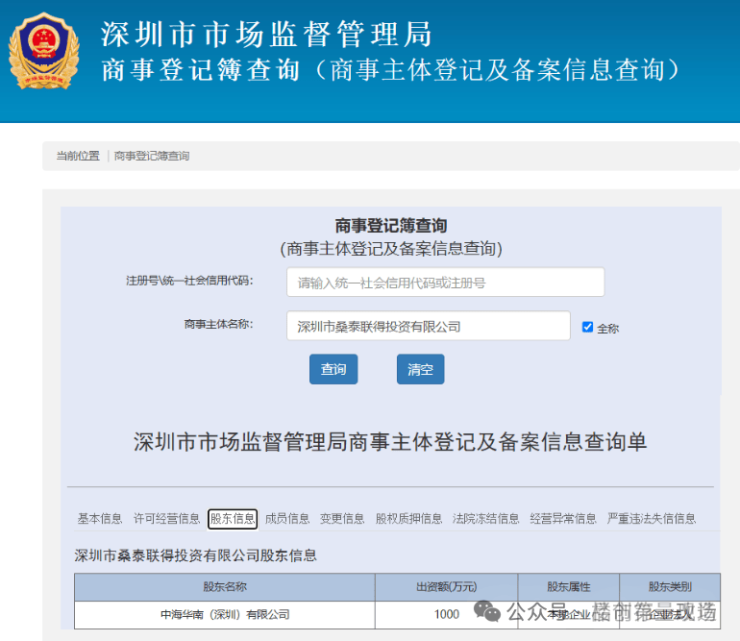
Task: View the 严重违法失信信息 tab
Action: click(651, 519)
